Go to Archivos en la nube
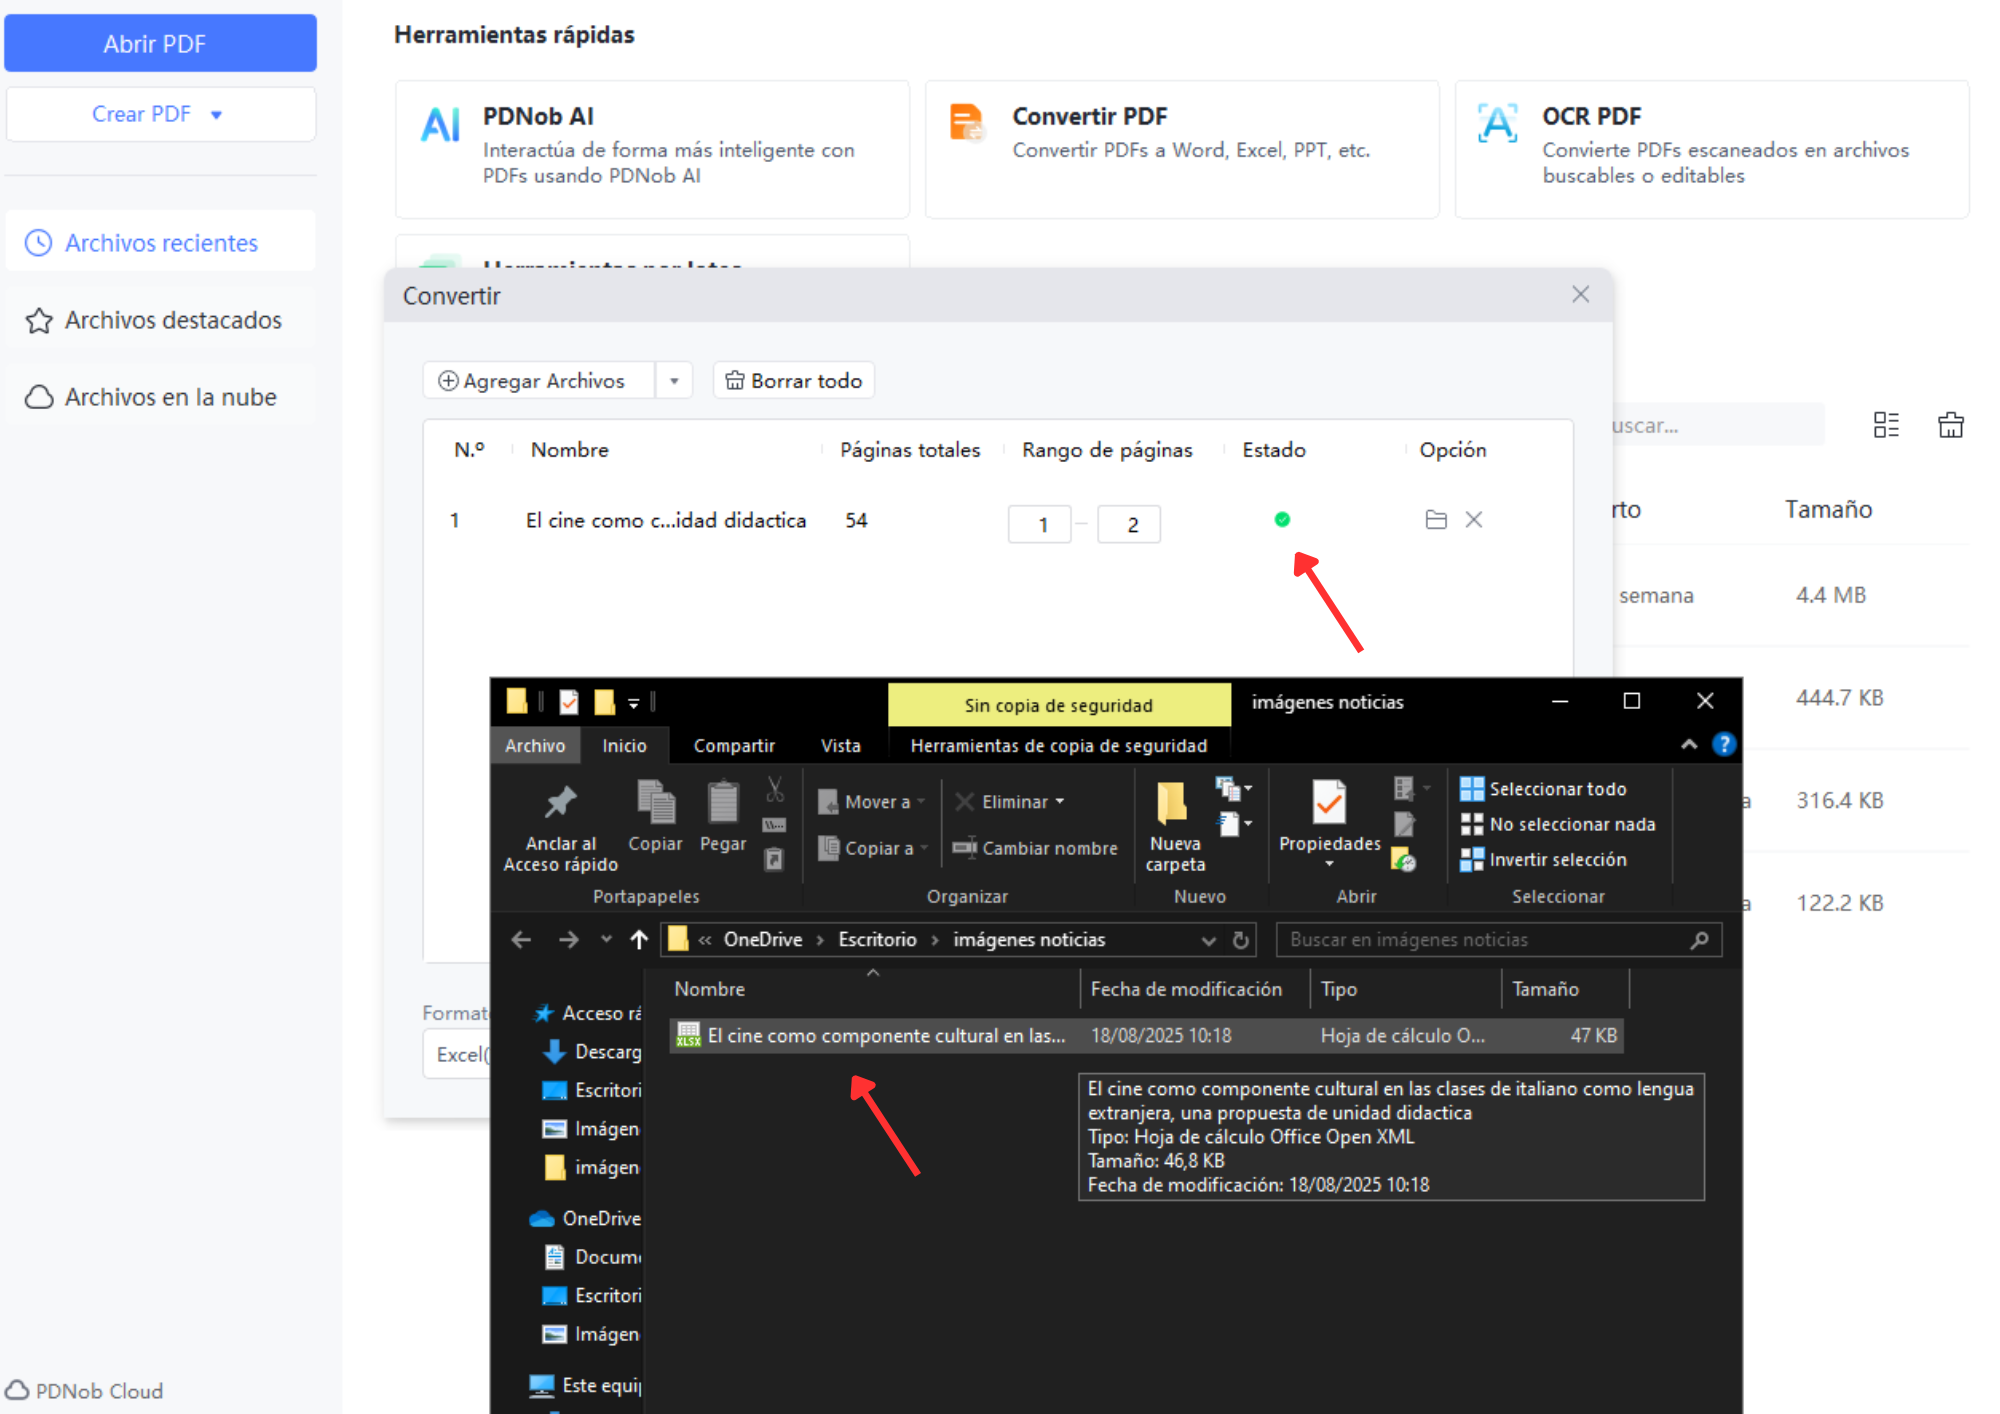The width and height of the screenshot is (2000, 1414). coord(160,397)
